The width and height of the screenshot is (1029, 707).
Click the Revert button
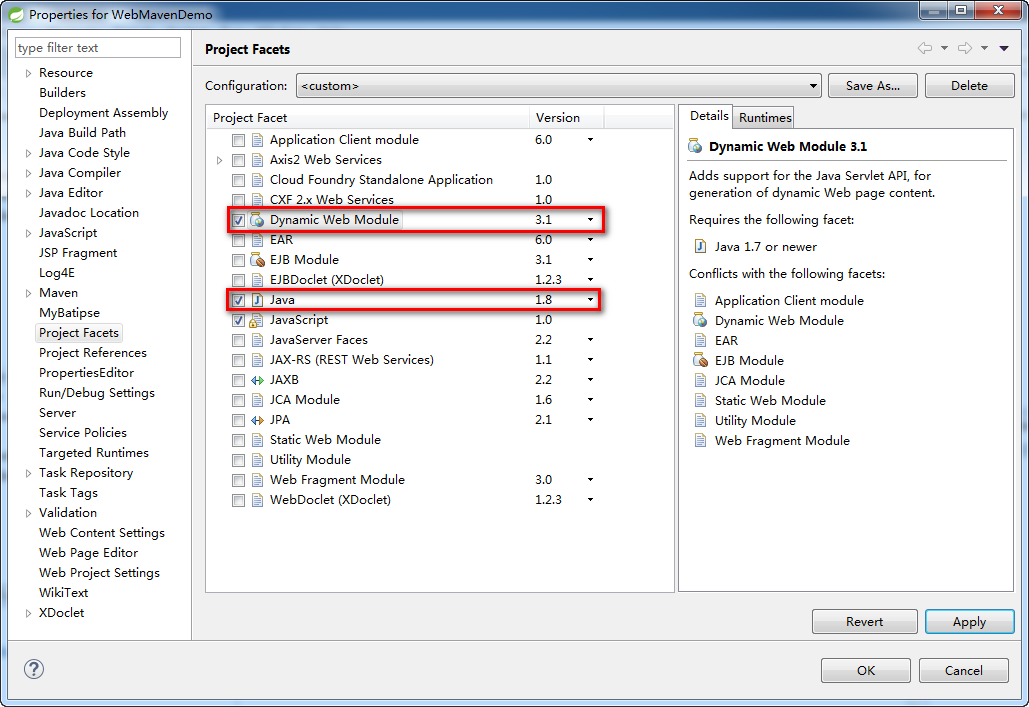864,622
